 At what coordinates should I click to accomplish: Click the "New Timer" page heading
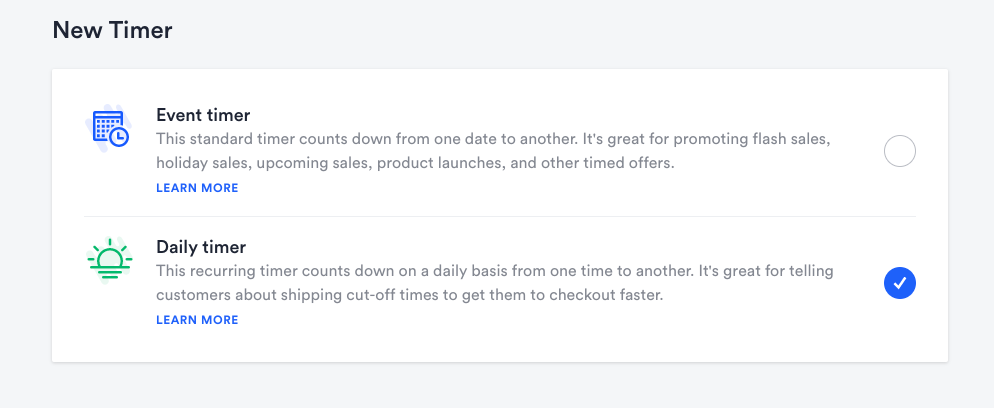tap(113, 31)
